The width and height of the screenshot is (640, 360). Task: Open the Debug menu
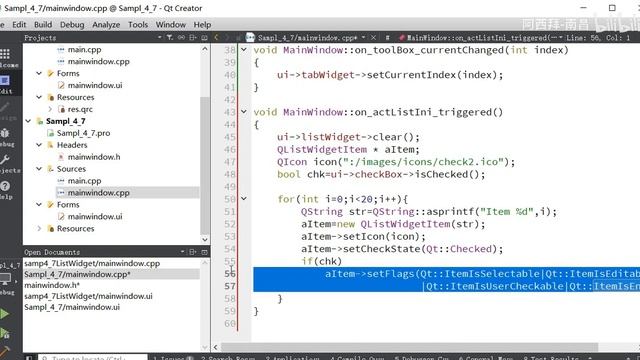click(72, 24)
